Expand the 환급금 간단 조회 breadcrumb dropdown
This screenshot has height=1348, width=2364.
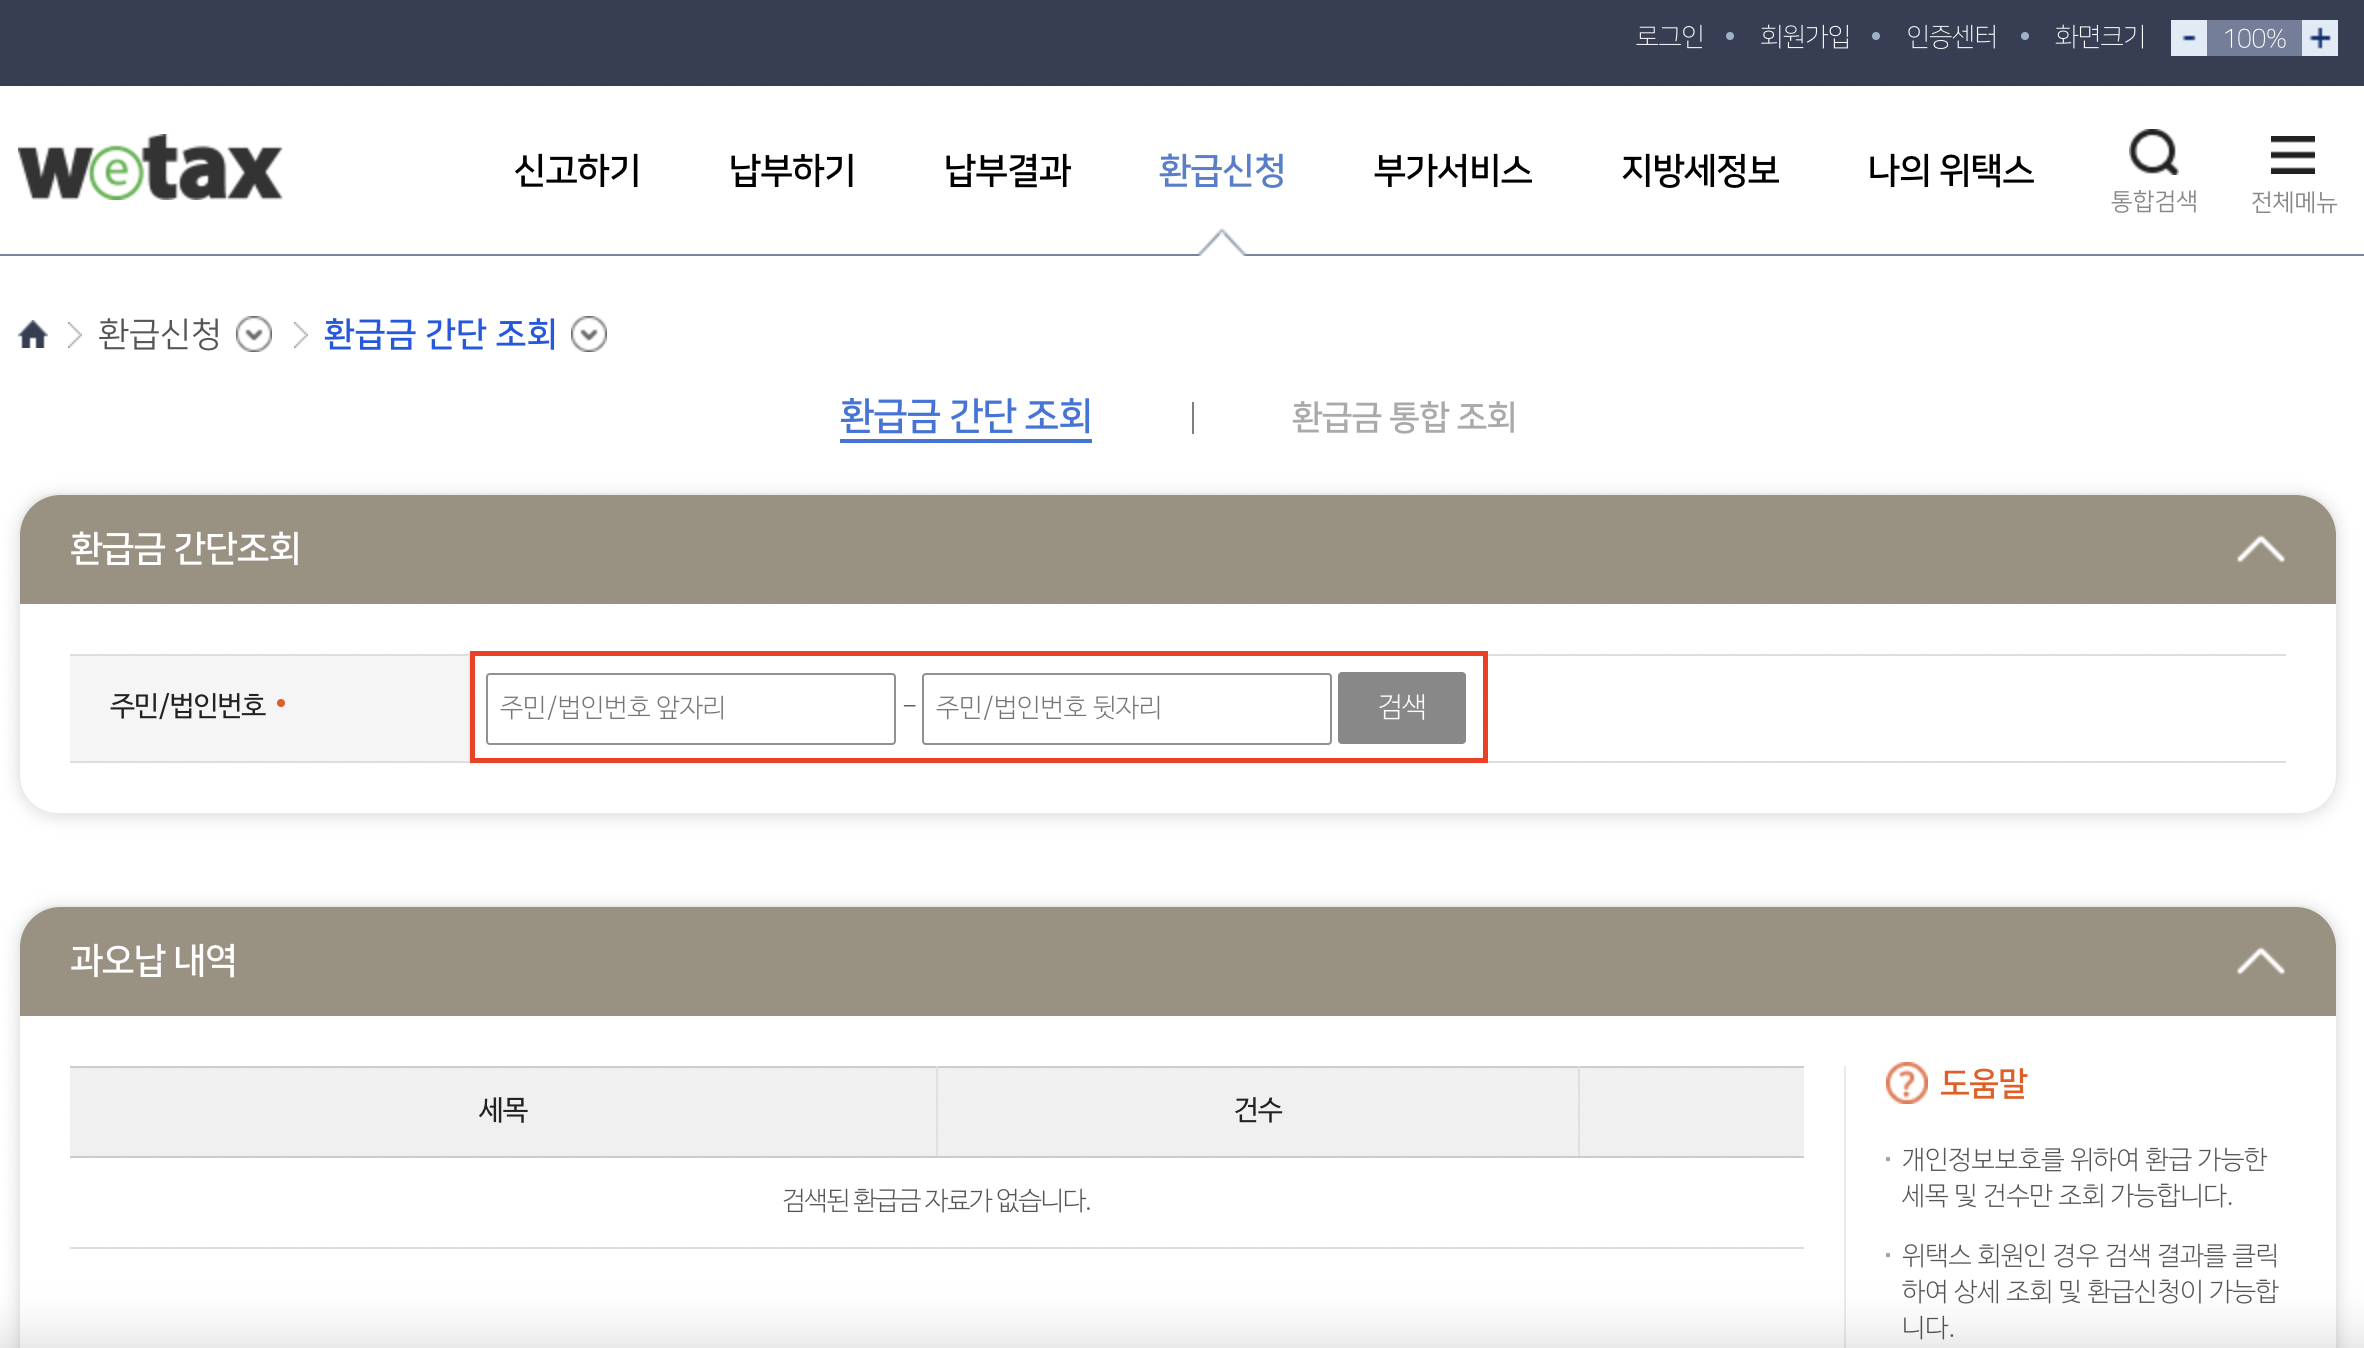click(589, 334)
